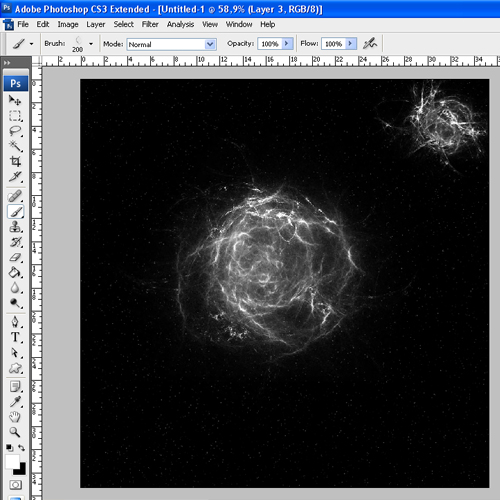The height and width of the screenshot is (500, 500).
Task: Set the black background color swatch
Action: (x=21, y=469)
